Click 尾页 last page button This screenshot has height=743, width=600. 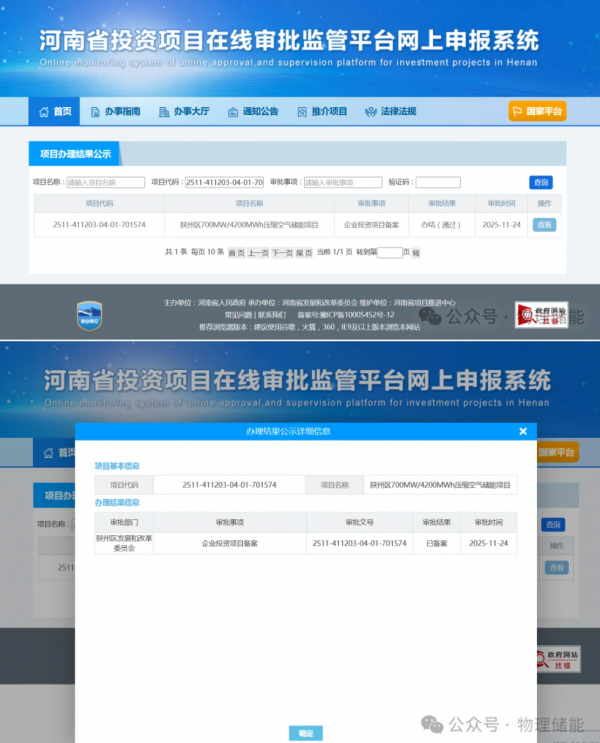pos(304,253)
